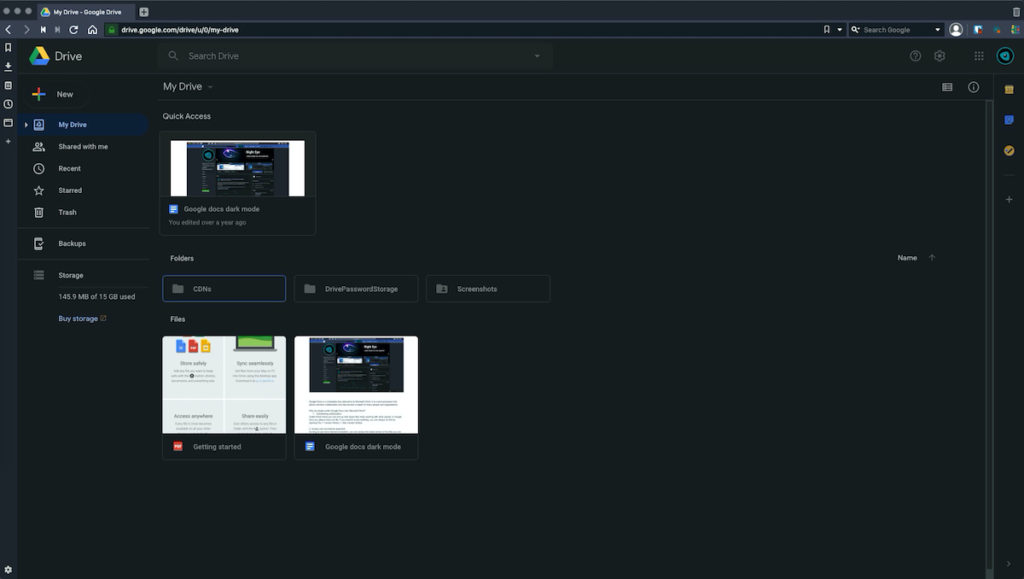The width and height of the screenshot is (1024, 579).
Task: Toggle to list view layout
Action: coord(946,87)
